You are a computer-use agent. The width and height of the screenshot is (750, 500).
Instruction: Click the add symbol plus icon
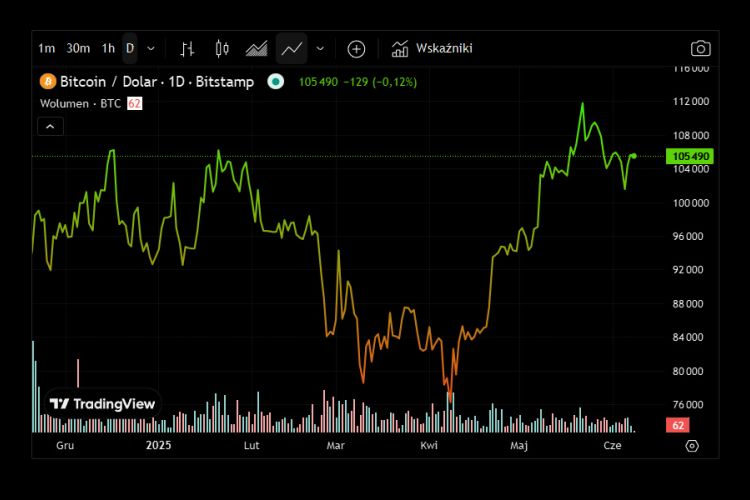pyautogui.click(x=356, y=48)
